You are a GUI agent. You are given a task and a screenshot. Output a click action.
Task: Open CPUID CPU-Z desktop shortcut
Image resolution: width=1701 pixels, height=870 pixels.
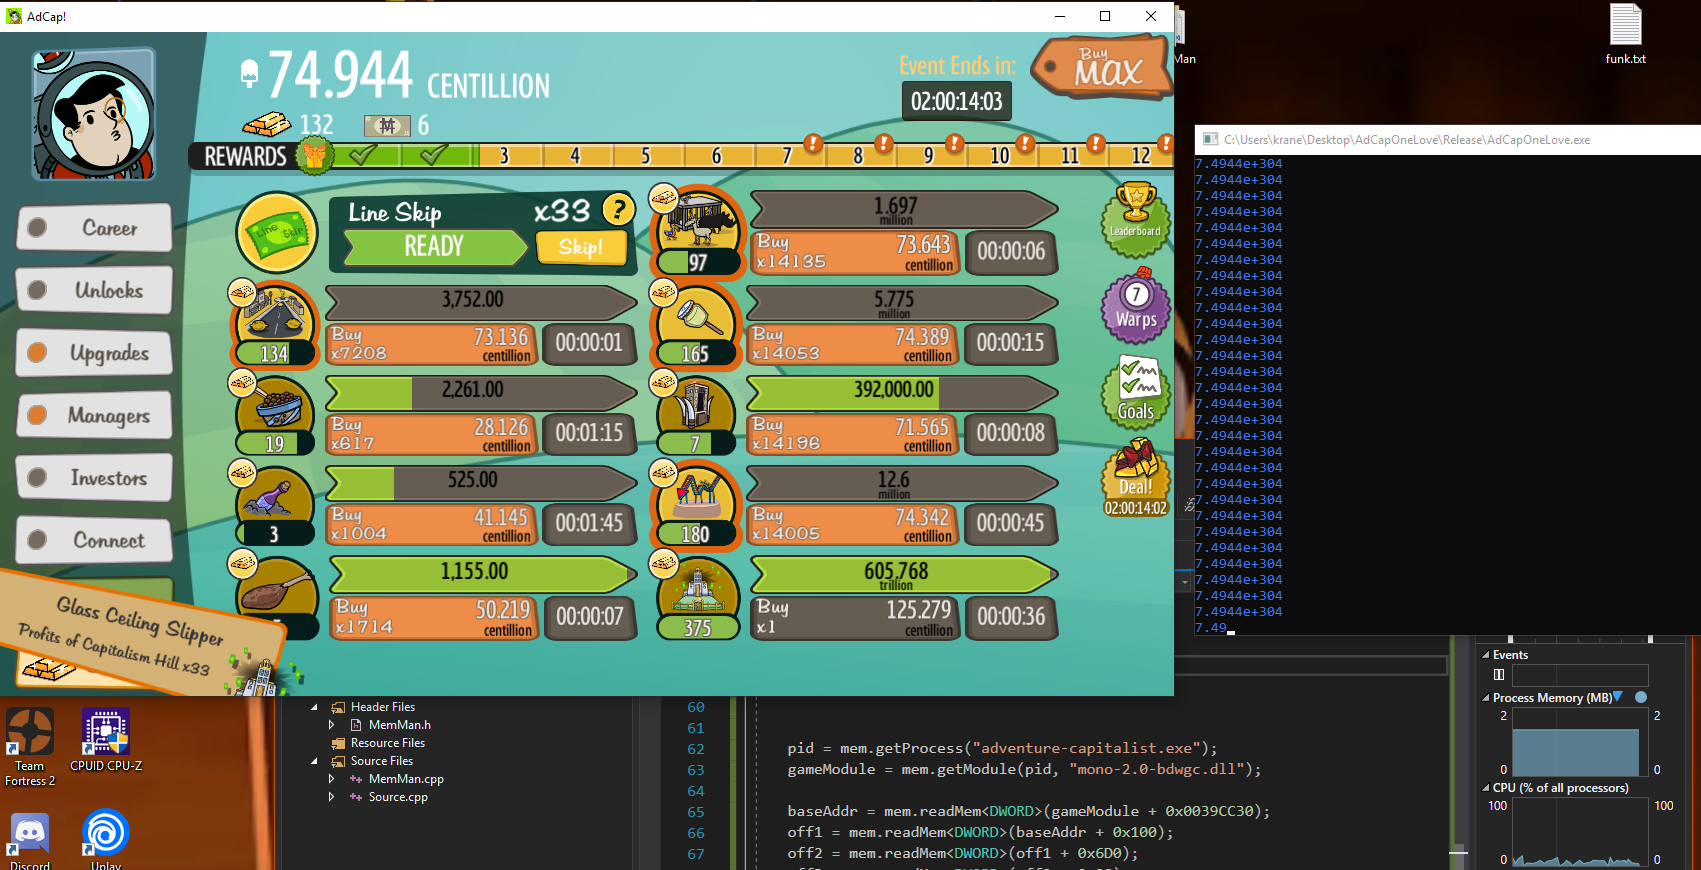[x=106, y=741]
